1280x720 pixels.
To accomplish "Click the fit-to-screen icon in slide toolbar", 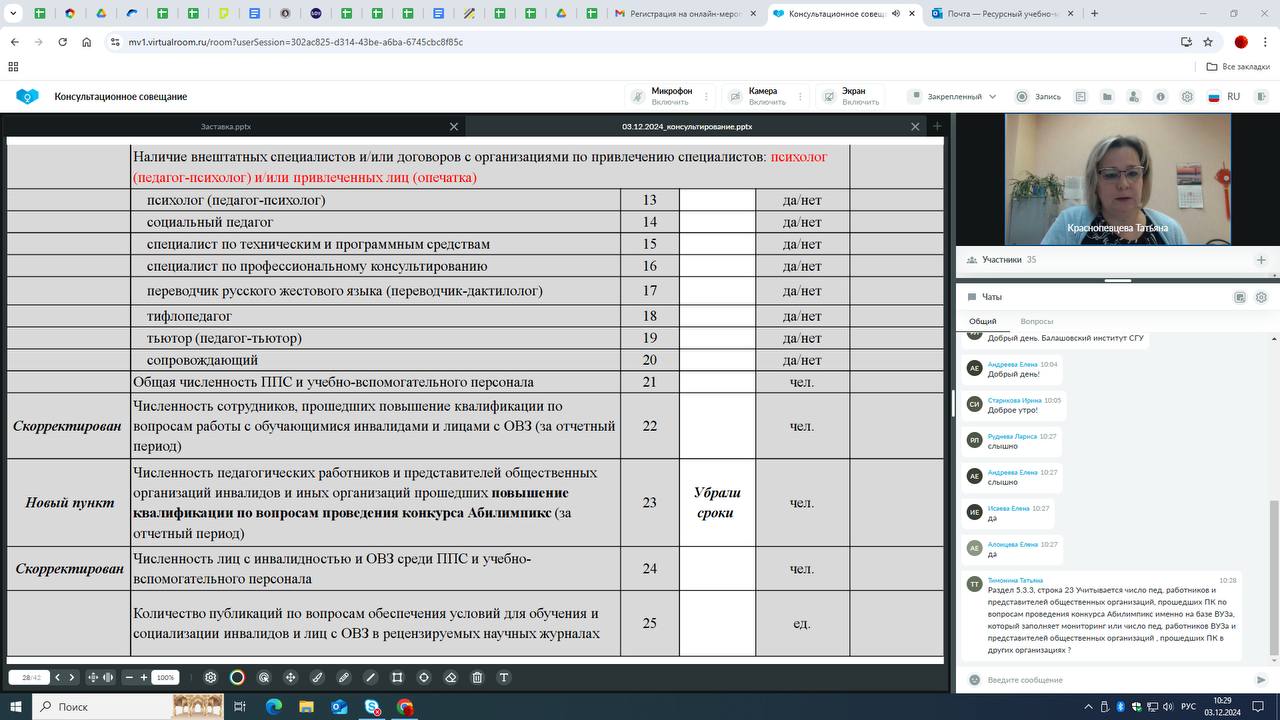I will pyautogui.click(x=93, y=677).
